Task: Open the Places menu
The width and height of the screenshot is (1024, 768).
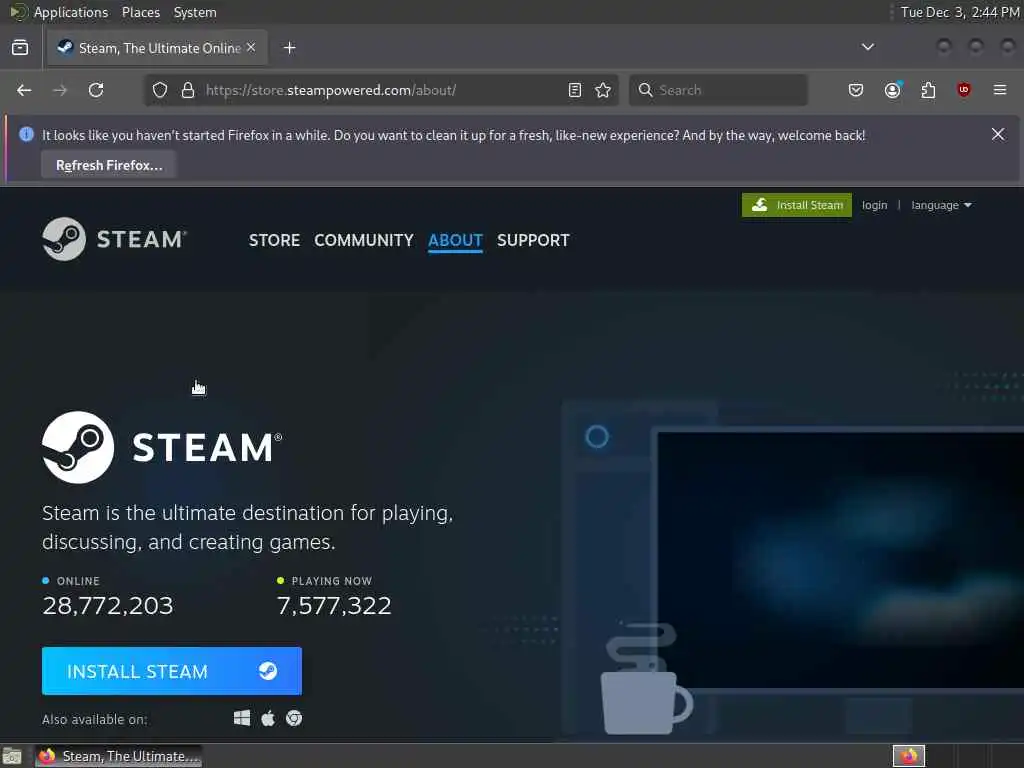Action: [141, 12]
